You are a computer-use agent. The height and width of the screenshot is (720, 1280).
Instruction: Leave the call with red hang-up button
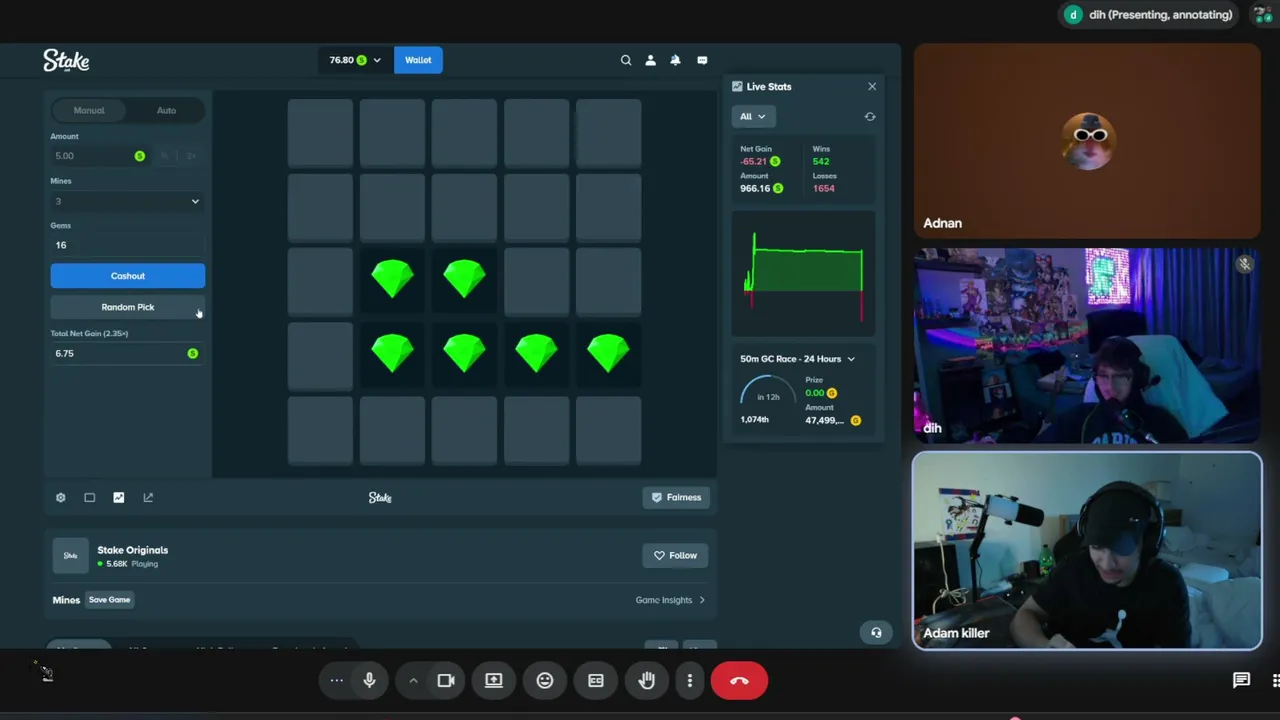coord(739,681)
